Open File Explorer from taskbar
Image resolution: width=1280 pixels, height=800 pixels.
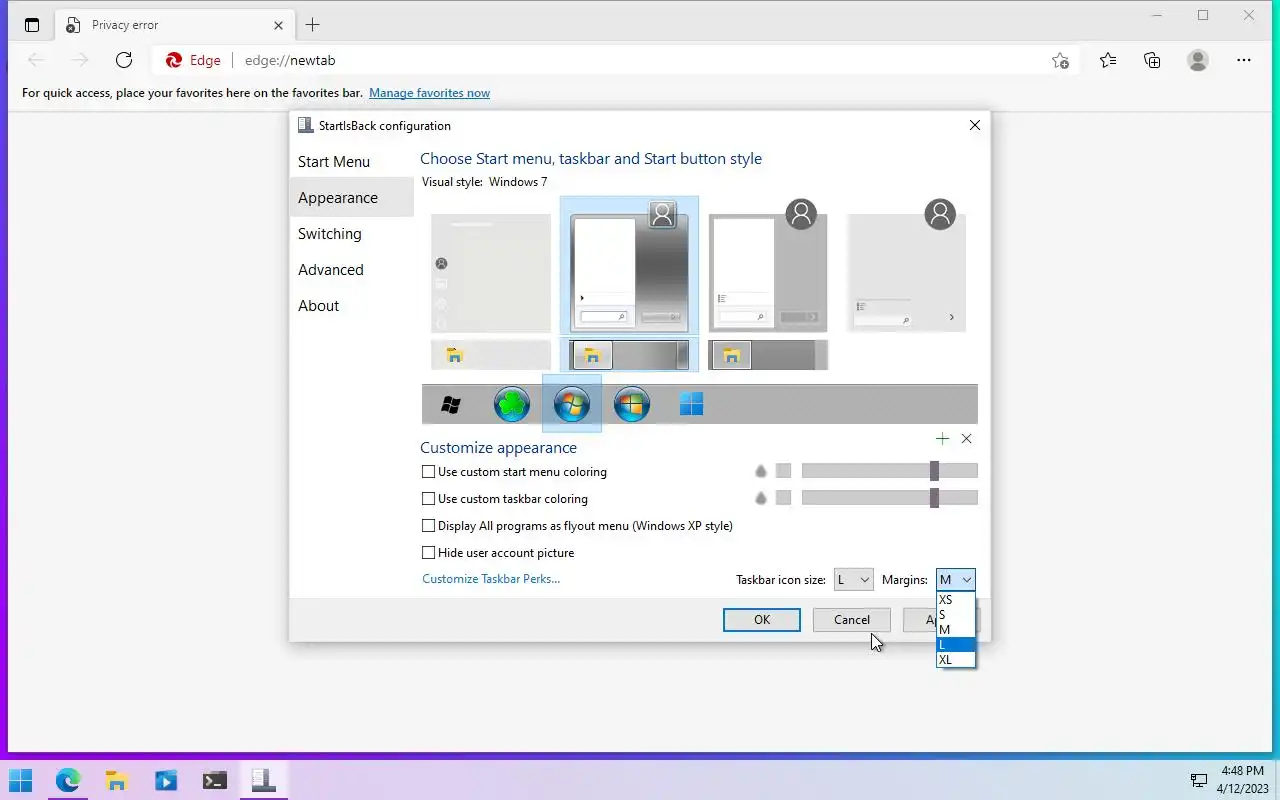(x=117, y=780)
